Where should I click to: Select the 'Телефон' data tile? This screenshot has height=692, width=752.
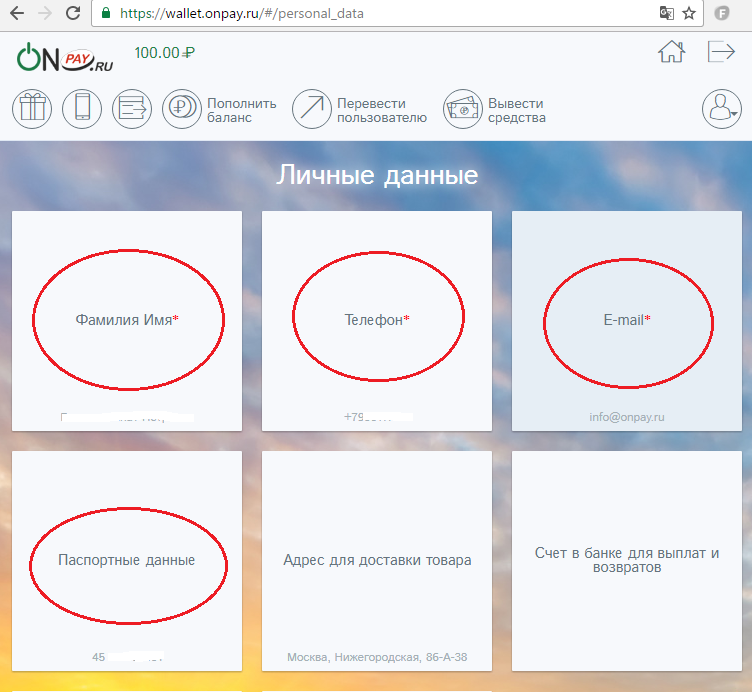click(x=377, y=320)
